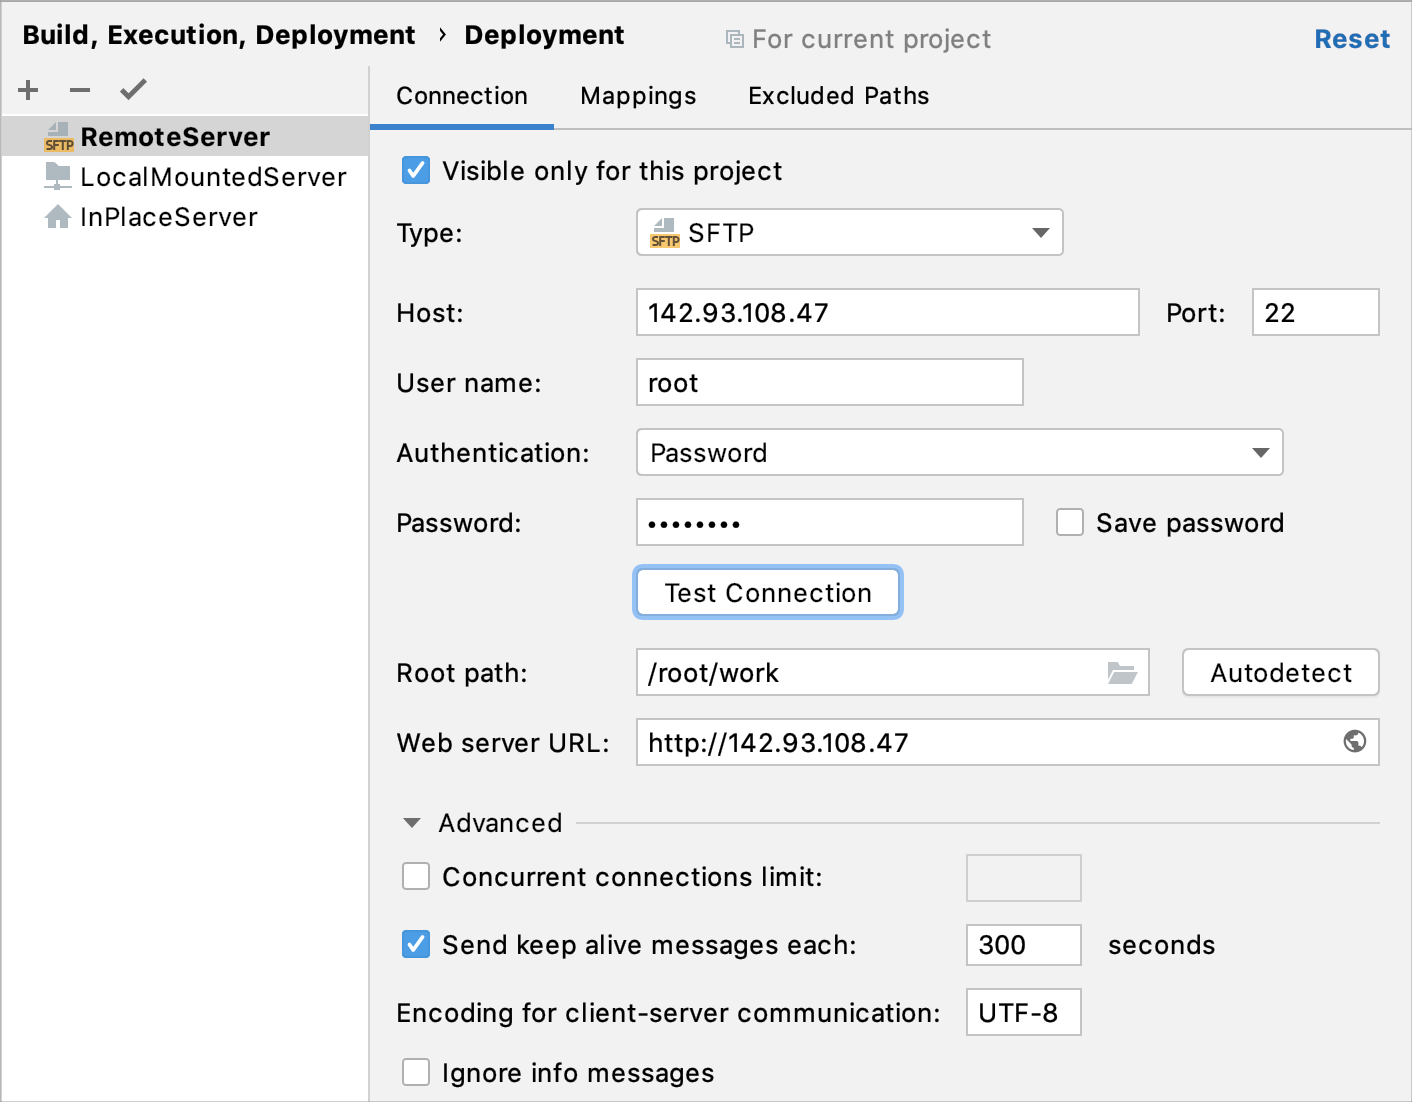Click into the Host input field
This screenshot has height=1102, width=1412.
[887, 313]
